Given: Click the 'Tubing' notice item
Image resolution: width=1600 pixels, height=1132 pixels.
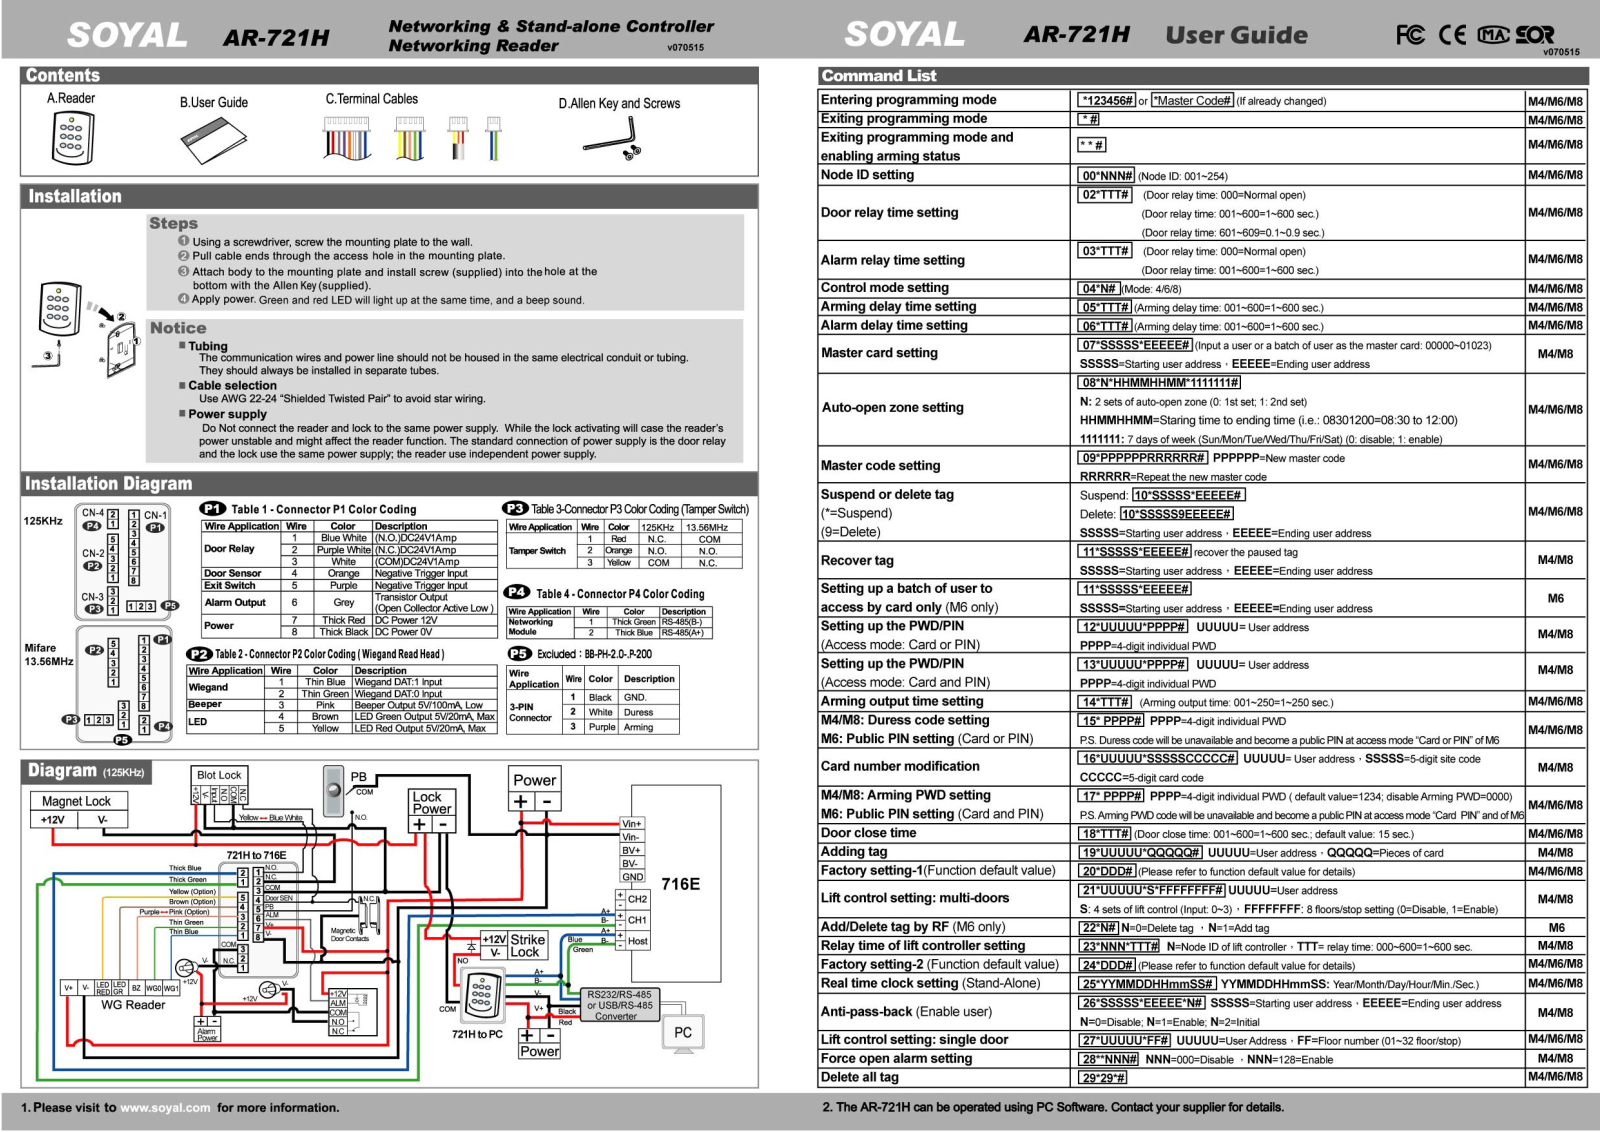Looking at the screenshot, I should click(207, 346).
